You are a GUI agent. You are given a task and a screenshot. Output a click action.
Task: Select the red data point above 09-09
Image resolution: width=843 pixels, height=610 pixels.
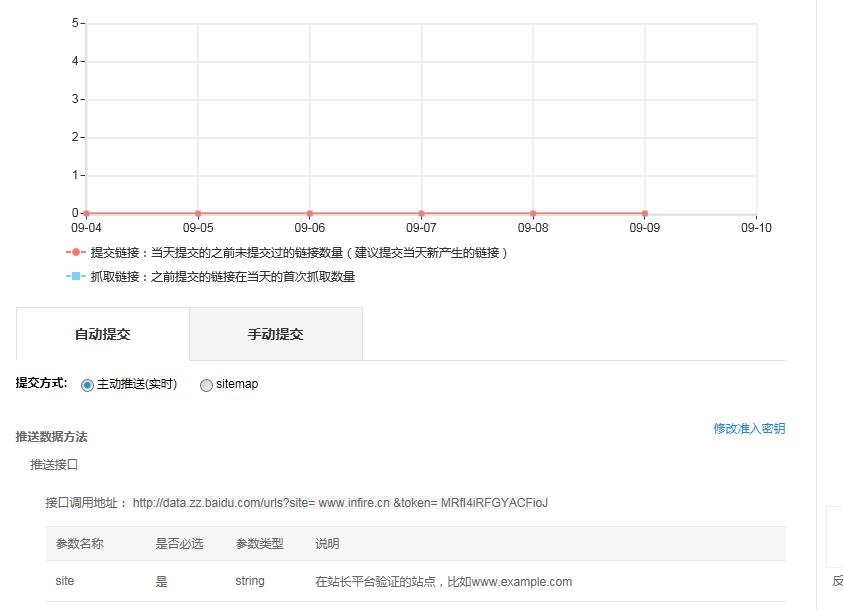[645, 212]
